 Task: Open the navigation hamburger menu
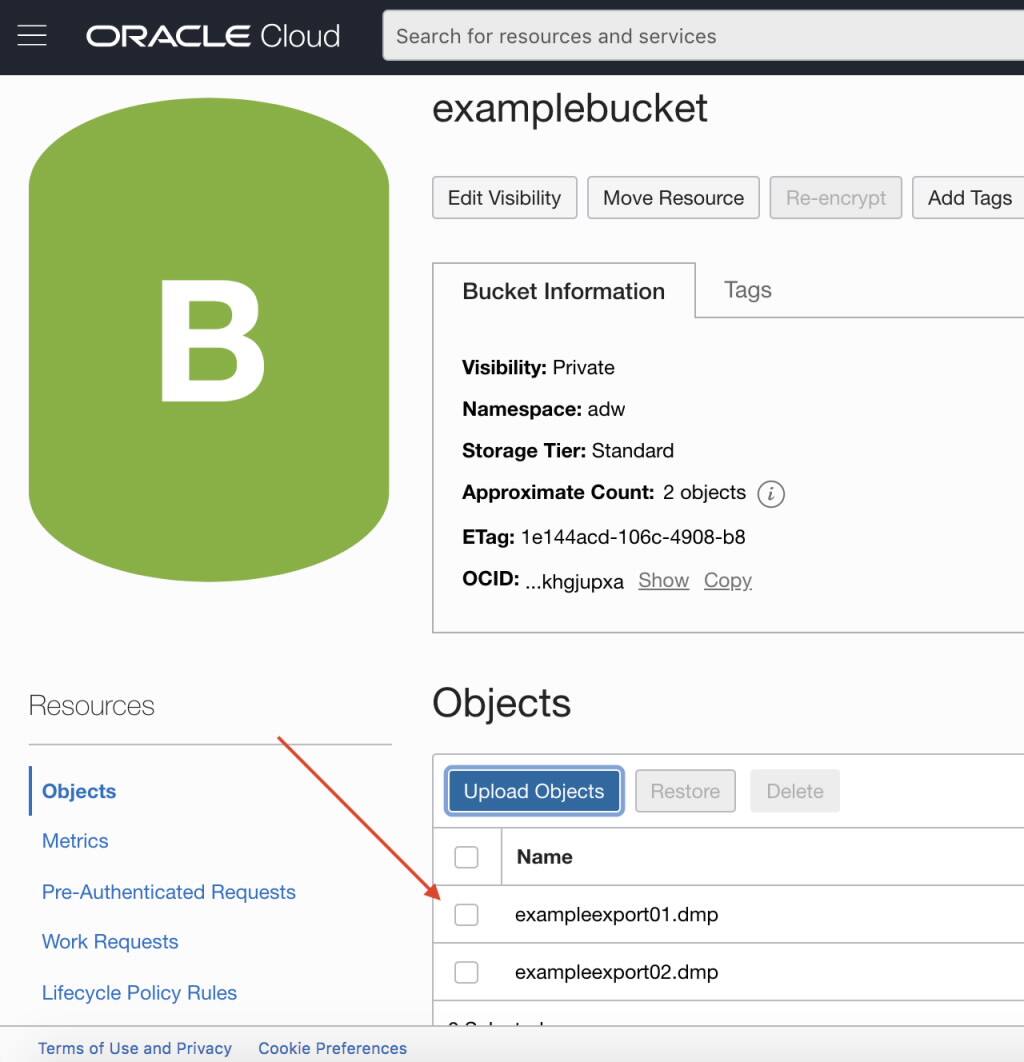[x=33, y=35]
